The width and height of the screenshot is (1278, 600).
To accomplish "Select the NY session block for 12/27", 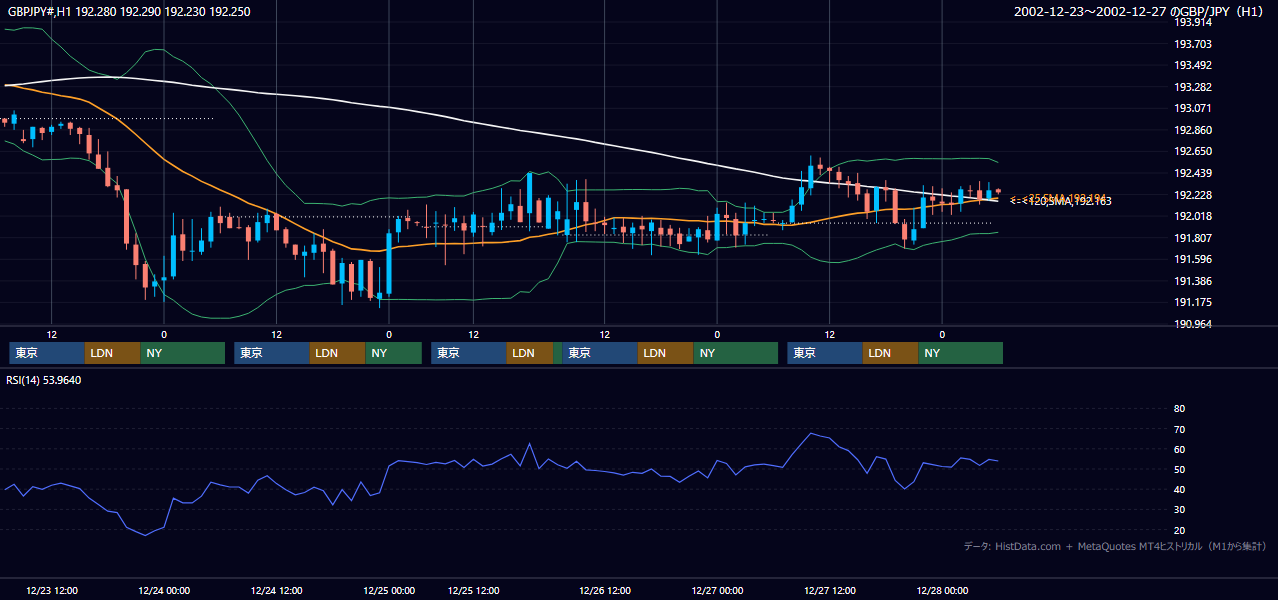I will point(960,353).
